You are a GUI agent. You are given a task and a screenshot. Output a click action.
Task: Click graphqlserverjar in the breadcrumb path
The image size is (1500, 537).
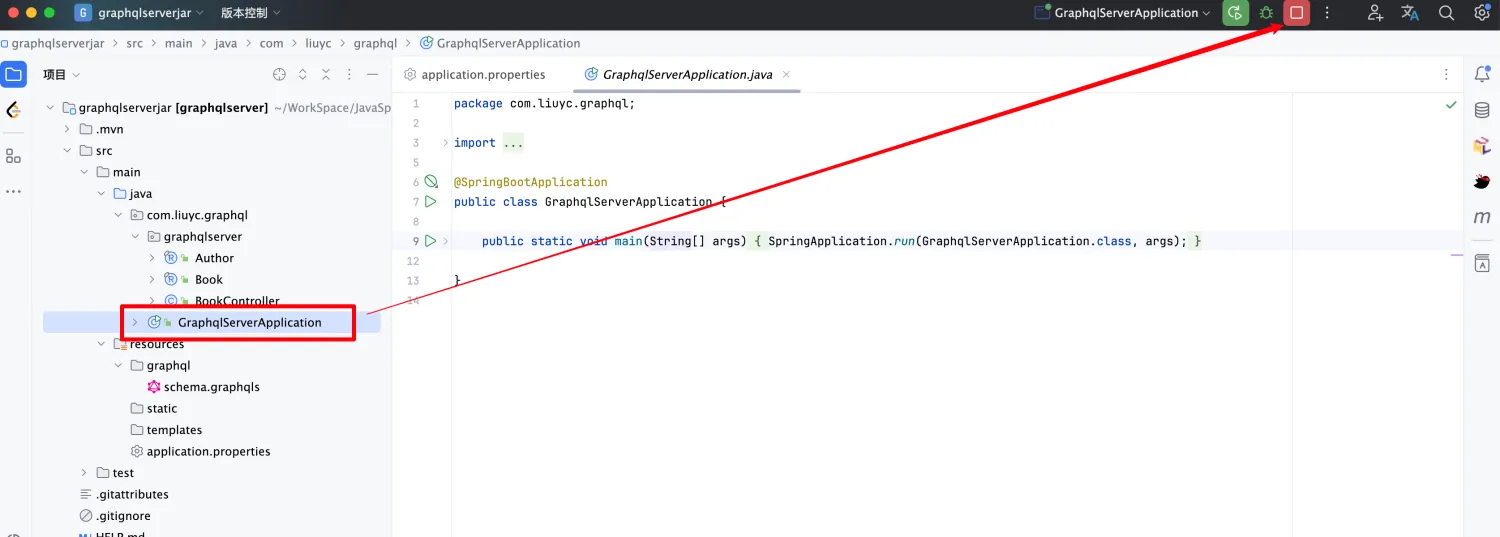pos(58,43)
